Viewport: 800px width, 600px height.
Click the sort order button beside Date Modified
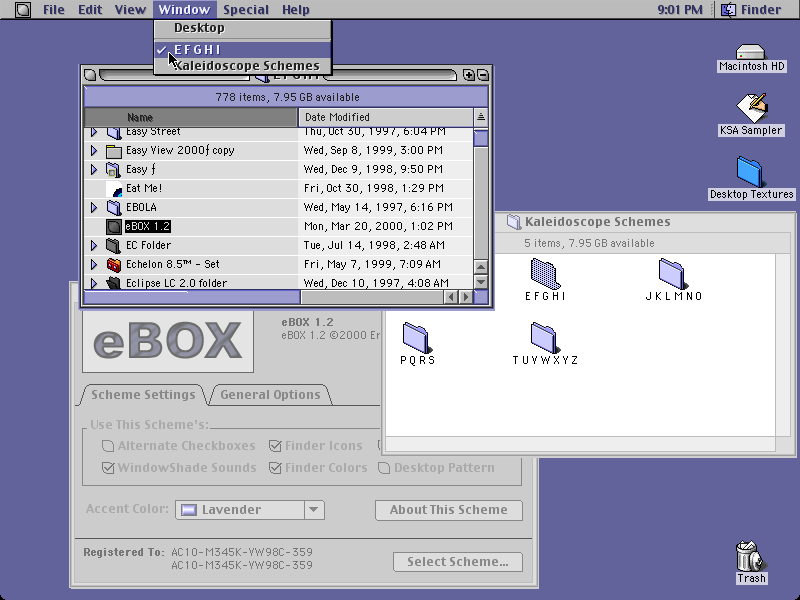(481, 117)
